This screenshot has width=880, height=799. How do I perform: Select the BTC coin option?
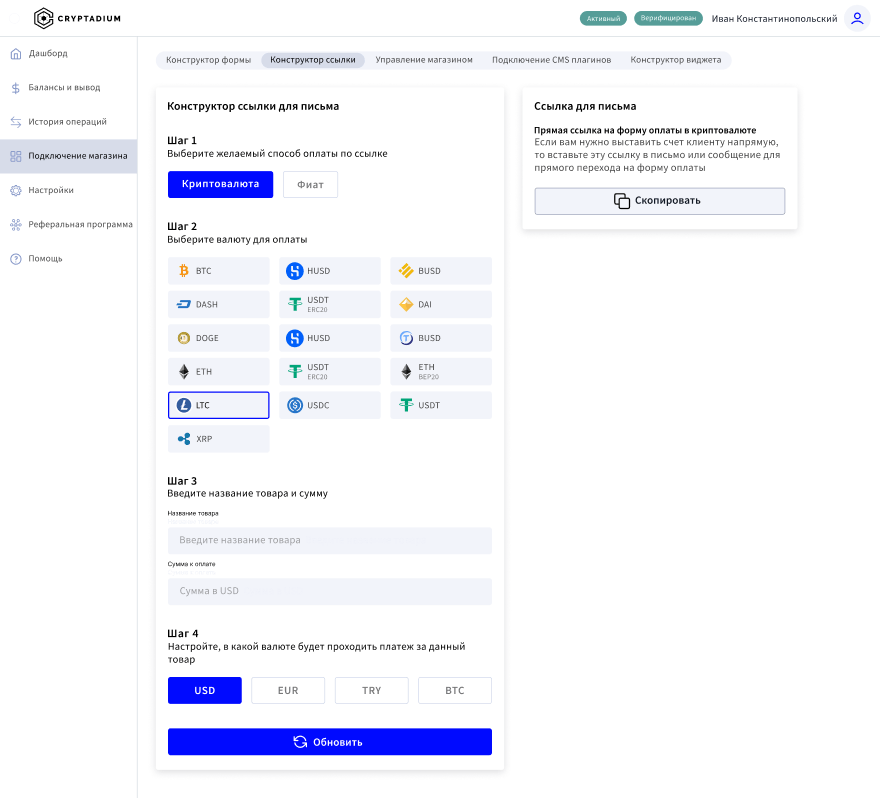pos(218,271)
